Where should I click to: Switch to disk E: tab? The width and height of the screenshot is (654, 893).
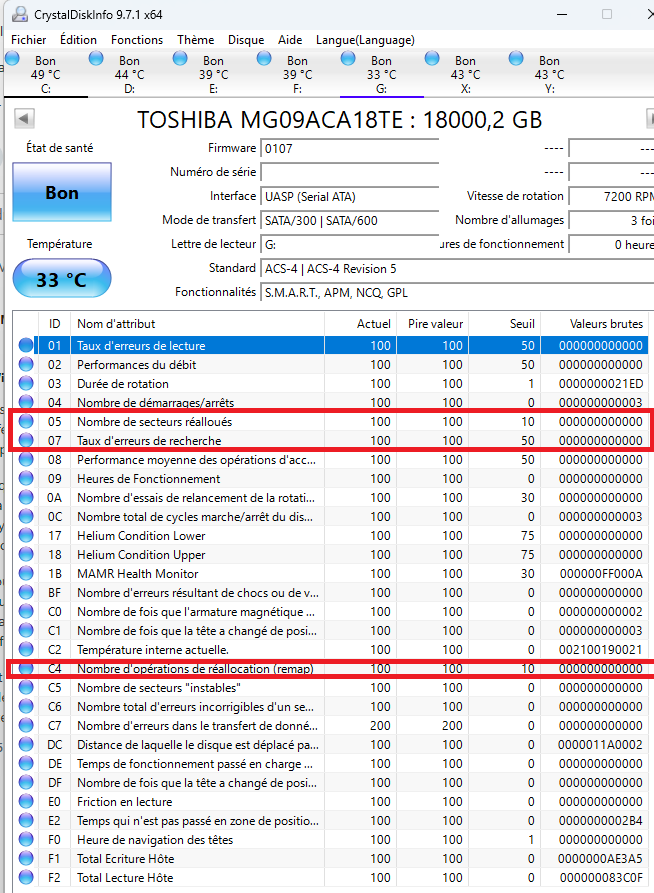[213, 74]
